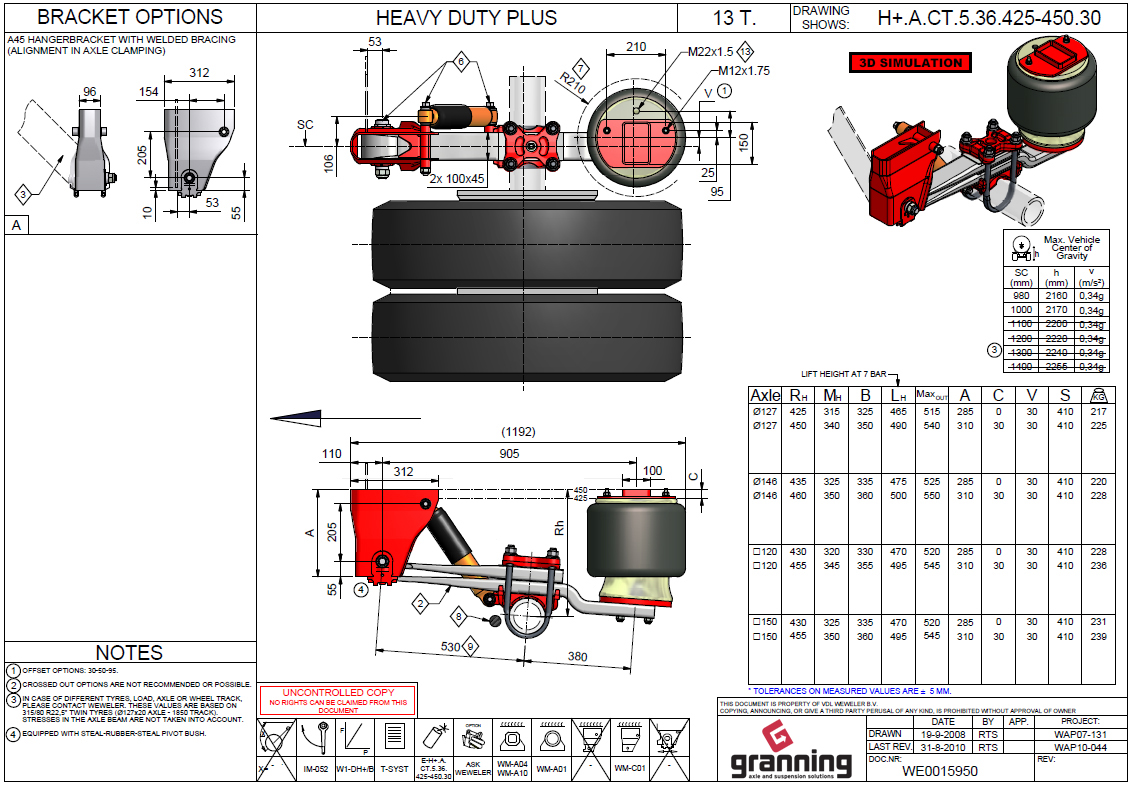The width and height of the screenshot is (1130, 785).
Task: Click the M12x1.75 thread label
Action: (x=744, y=71)
